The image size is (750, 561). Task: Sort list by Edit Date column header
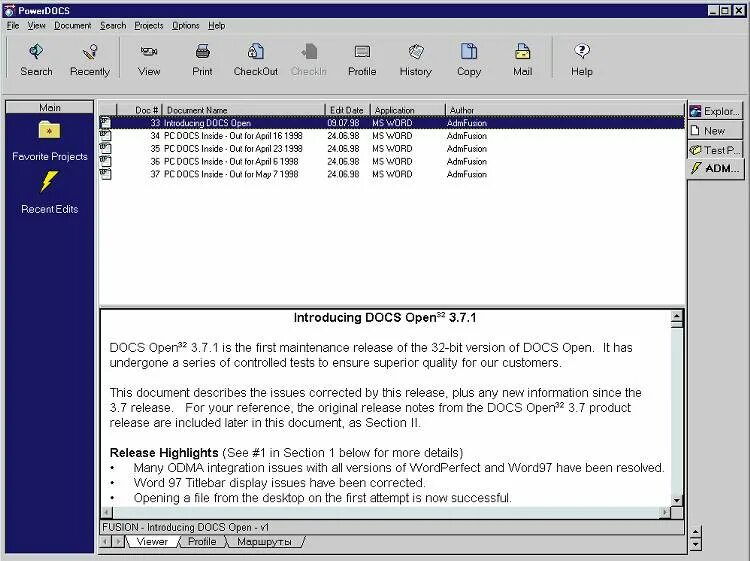[x=347, y=110]
